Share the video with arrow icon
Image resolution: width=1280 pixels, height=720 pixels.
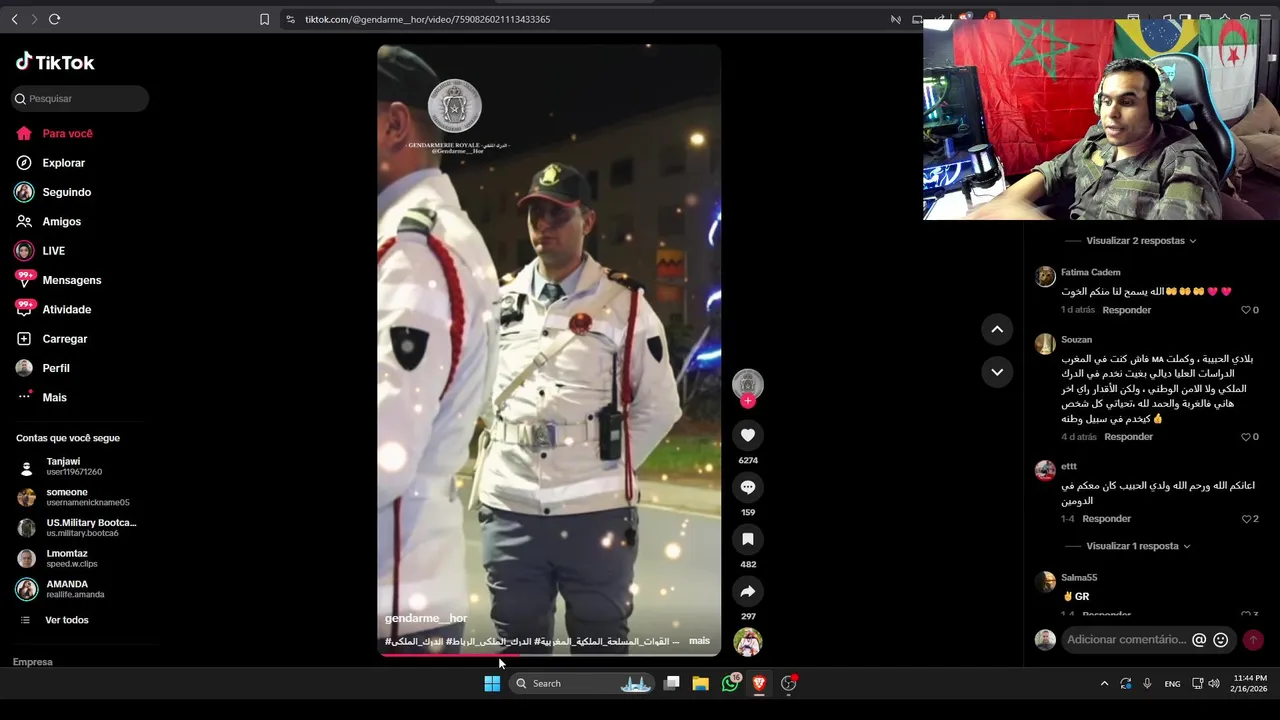pos(748,591)
